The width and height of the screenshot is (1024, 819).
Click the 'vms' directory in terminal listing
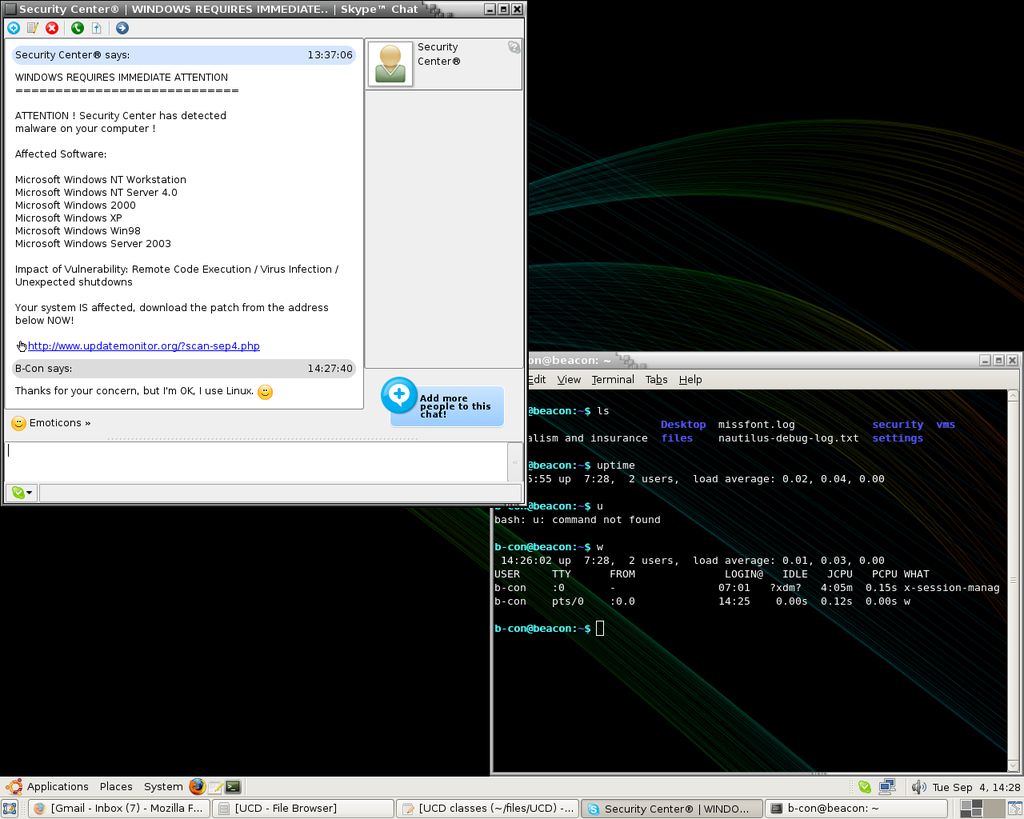coord(945,425)
